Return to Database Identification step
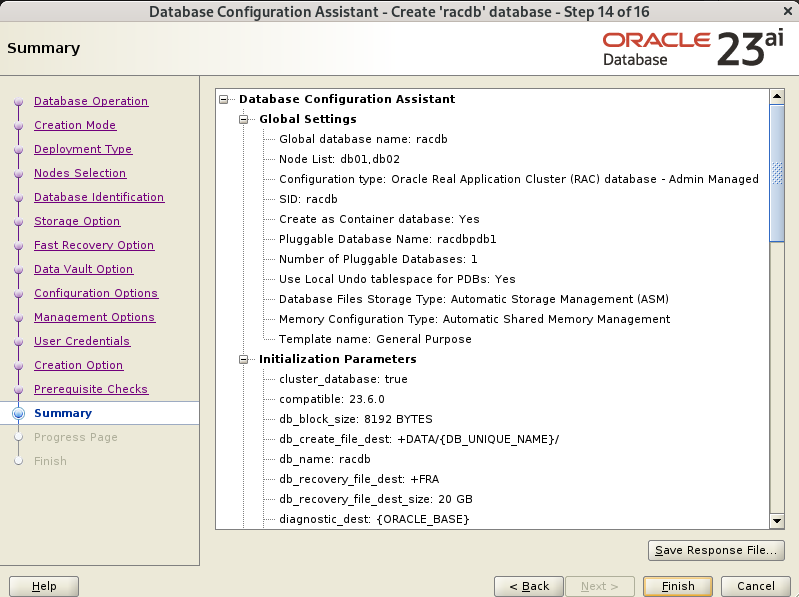Image resolution: width=799 pixels, height=597 pixels. (x=99, y=197)
